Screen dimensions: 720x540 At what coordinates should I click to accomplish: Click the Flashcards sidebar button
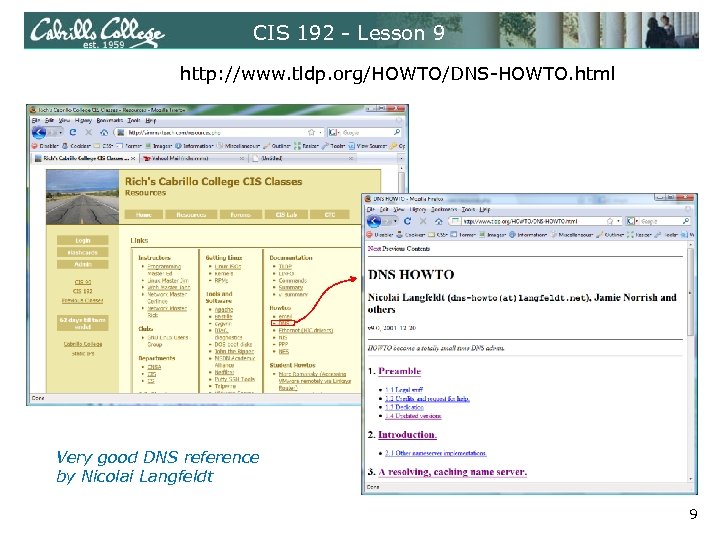(x=83, y=252)
